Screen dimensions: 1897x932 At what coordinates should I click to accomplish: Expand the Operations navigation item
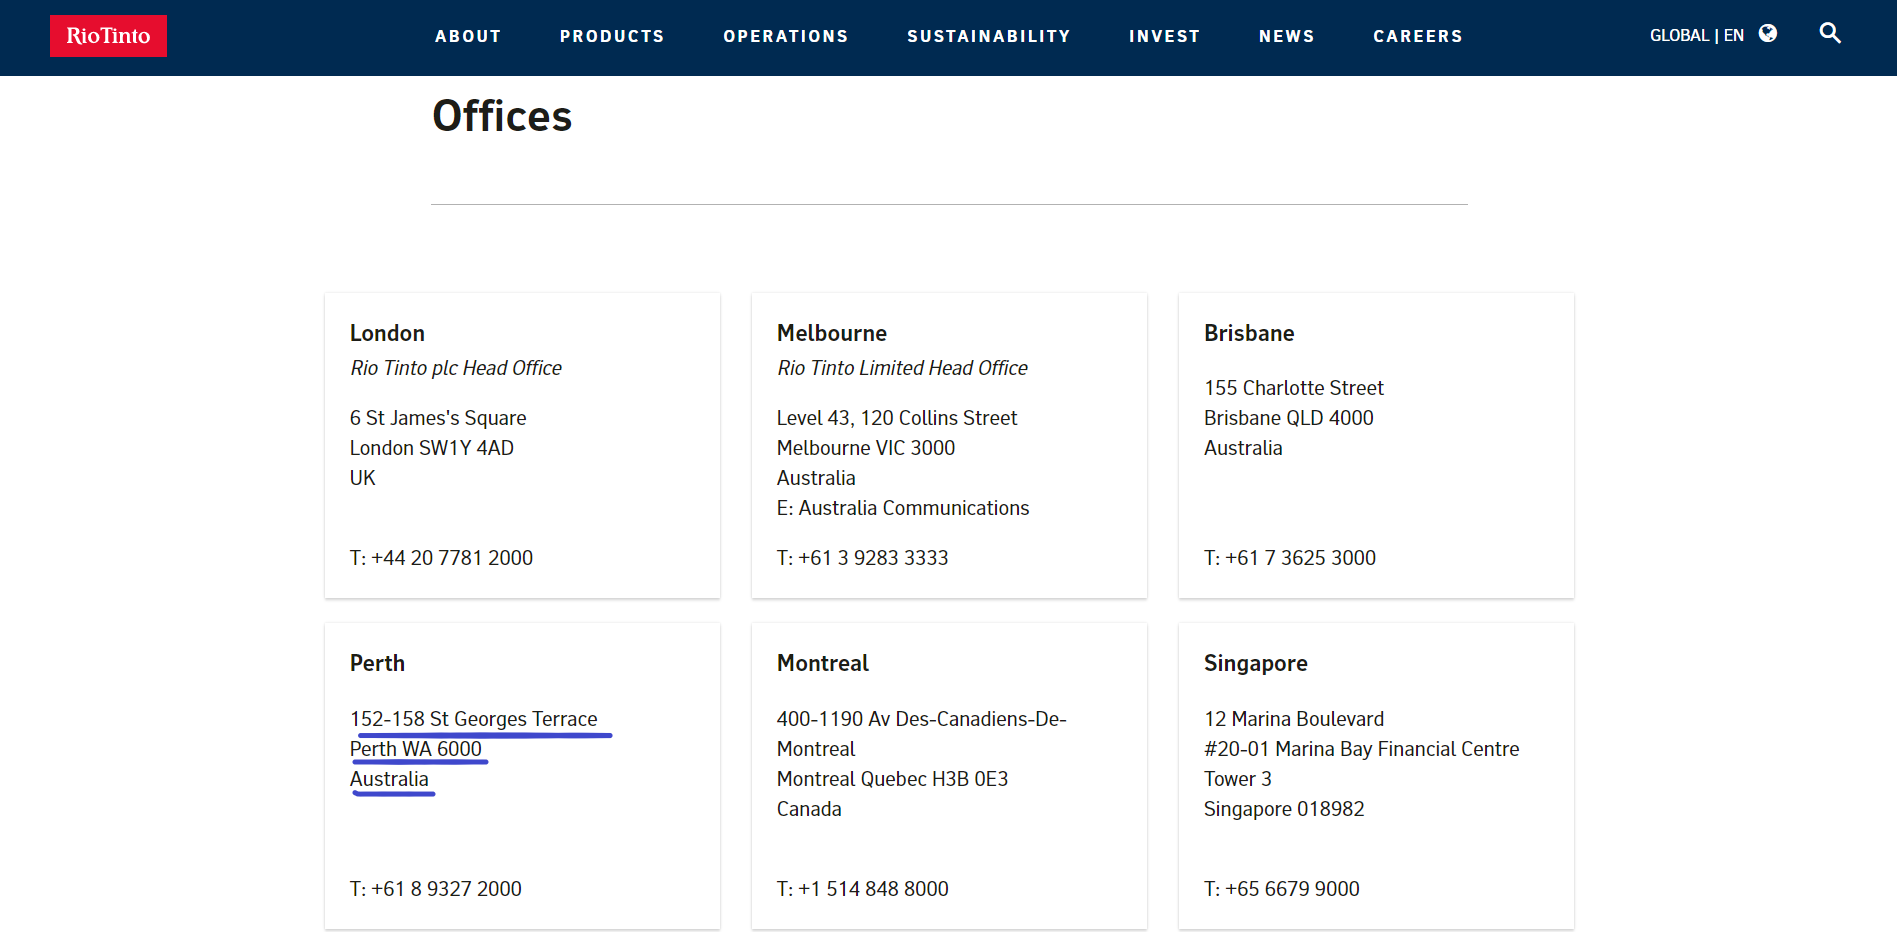pos(785,36)
